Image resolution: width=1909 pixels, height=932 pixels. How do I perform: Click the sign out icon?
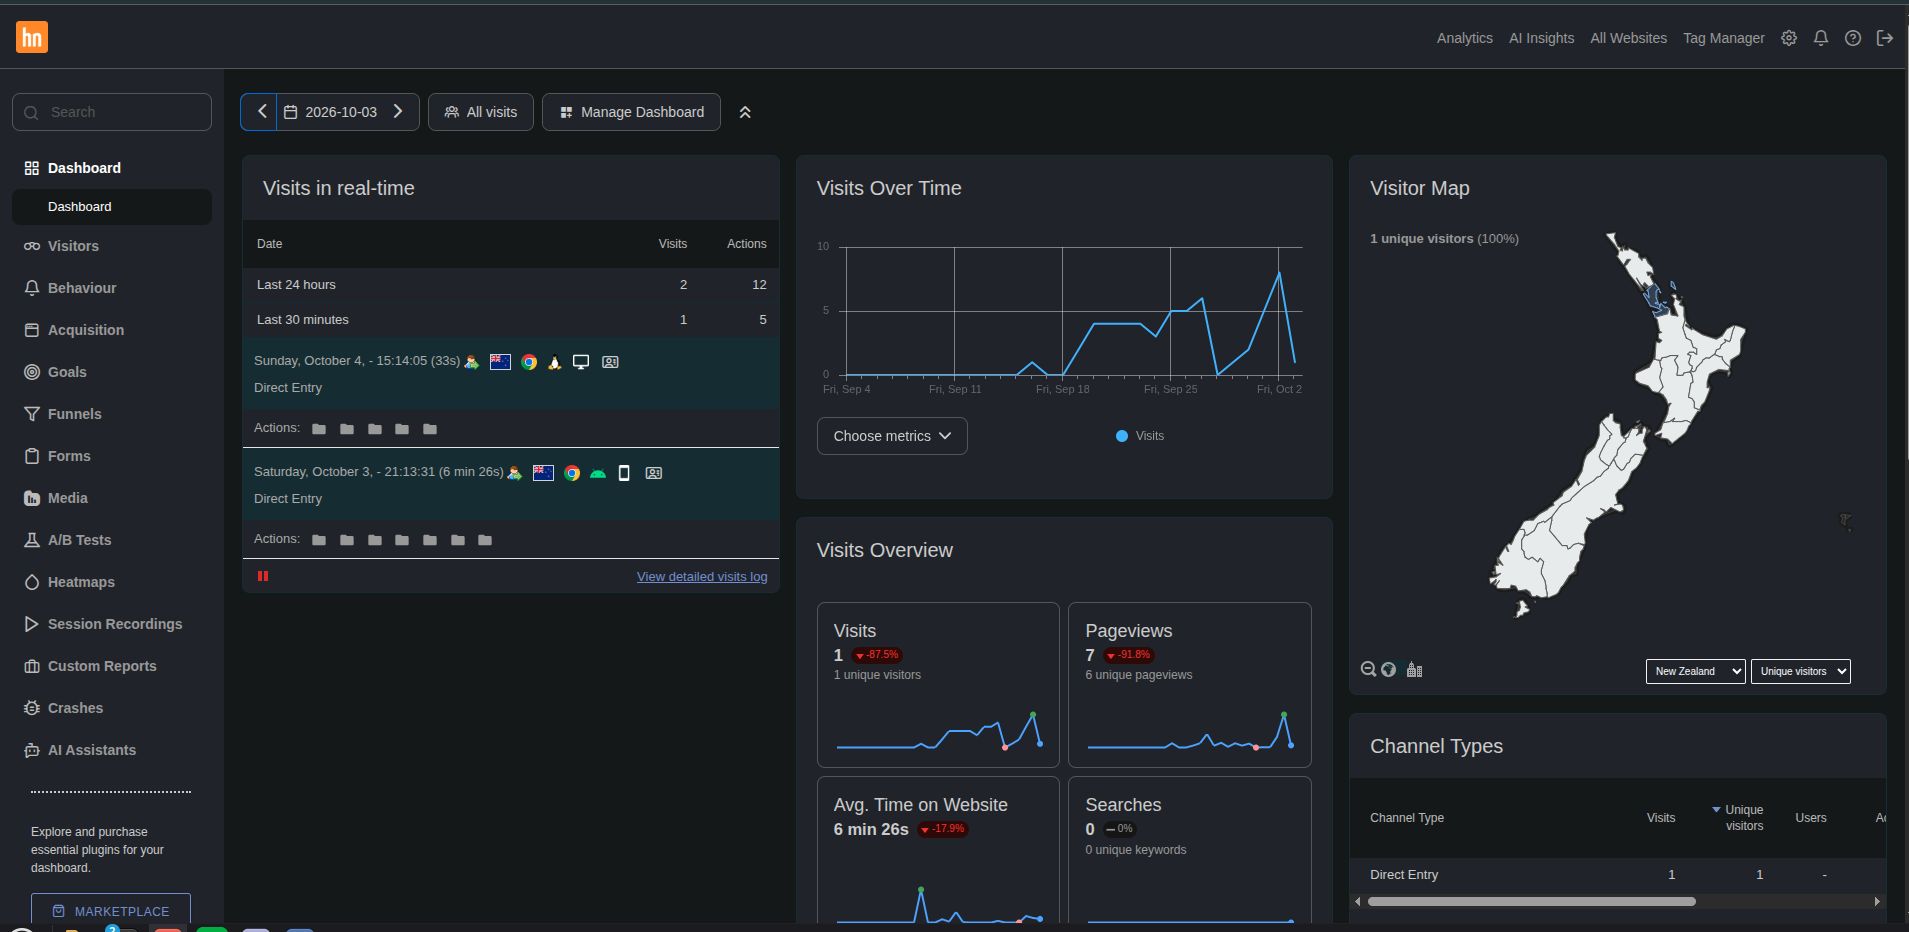point(1885,38)
